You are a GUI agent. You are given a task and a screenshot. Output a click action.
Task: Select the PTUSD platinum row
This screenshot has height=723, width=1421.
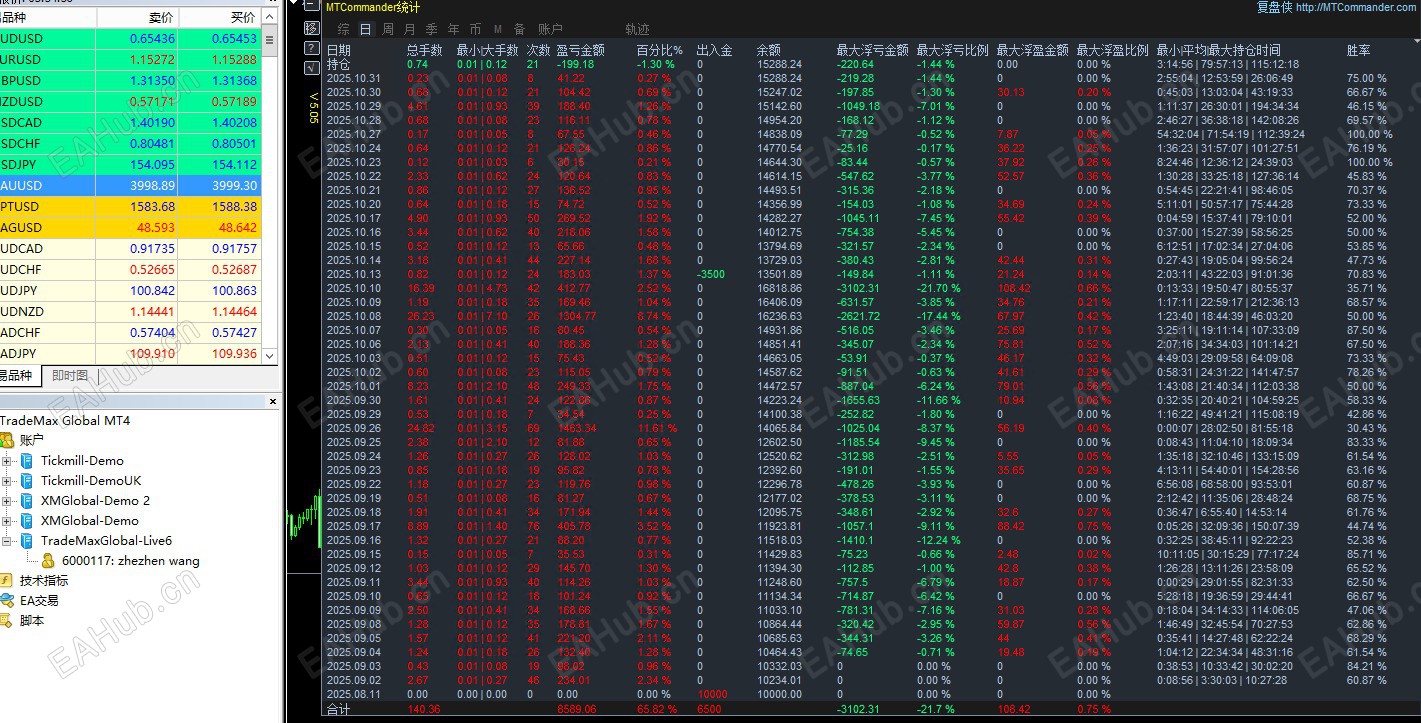130,207
